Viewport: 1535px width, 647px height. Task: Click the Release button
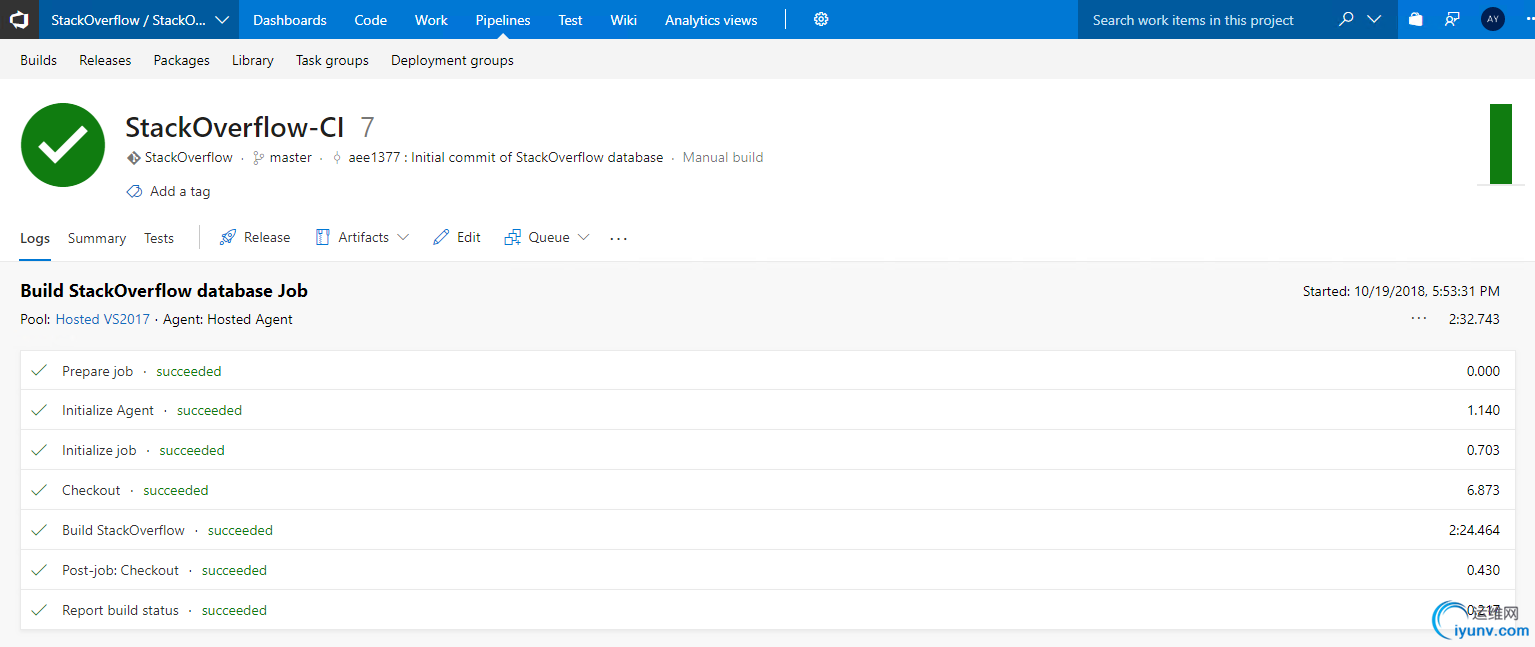pos(255,237)
